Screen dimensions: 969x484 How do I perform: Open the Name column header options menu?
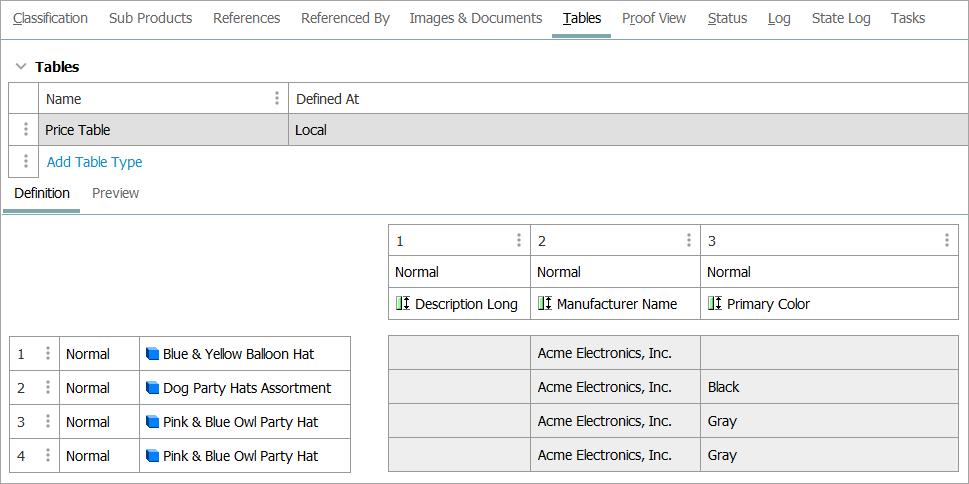pyautogui.click(x=277, y=98)
